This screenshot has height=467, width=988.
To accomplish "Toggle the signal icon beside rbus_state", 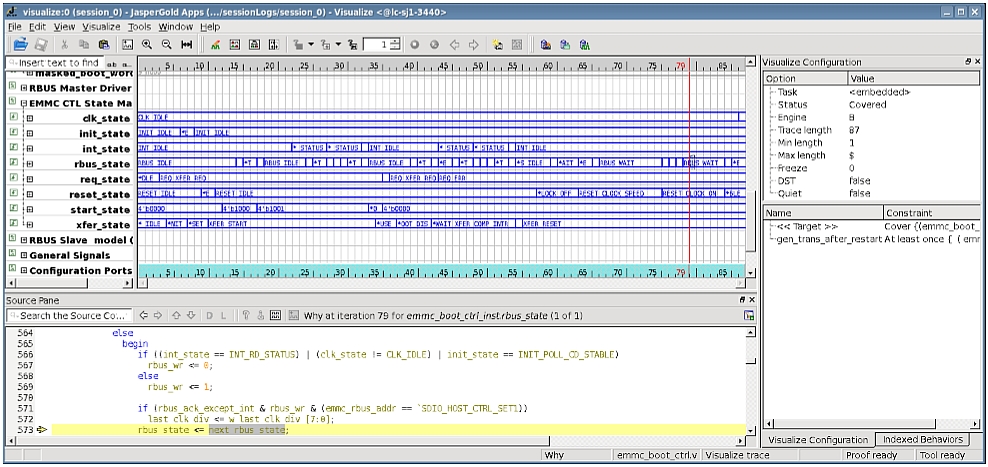I will click(x=13, y=163).
